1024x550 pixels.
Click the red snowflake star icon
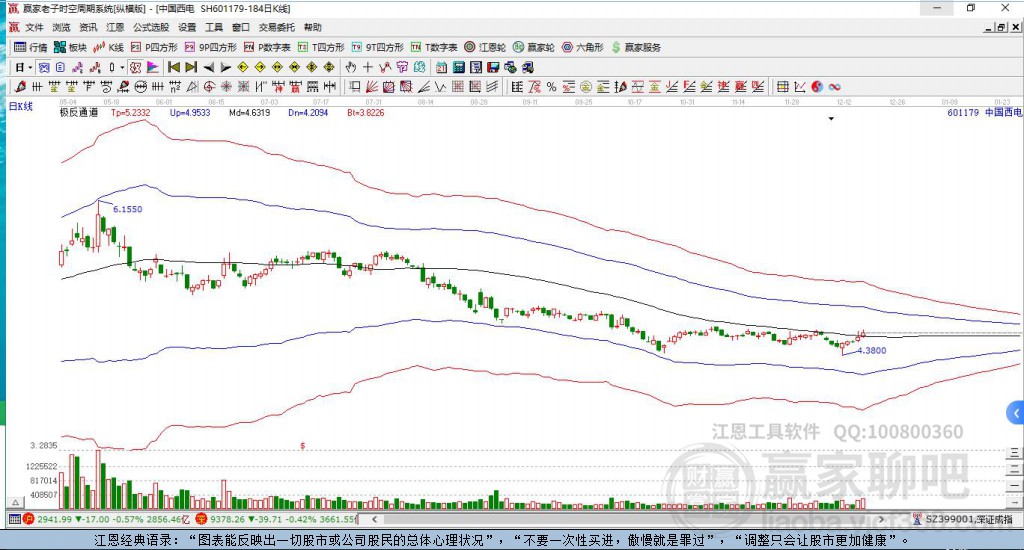pyautogui.click(x=226, y=86)
